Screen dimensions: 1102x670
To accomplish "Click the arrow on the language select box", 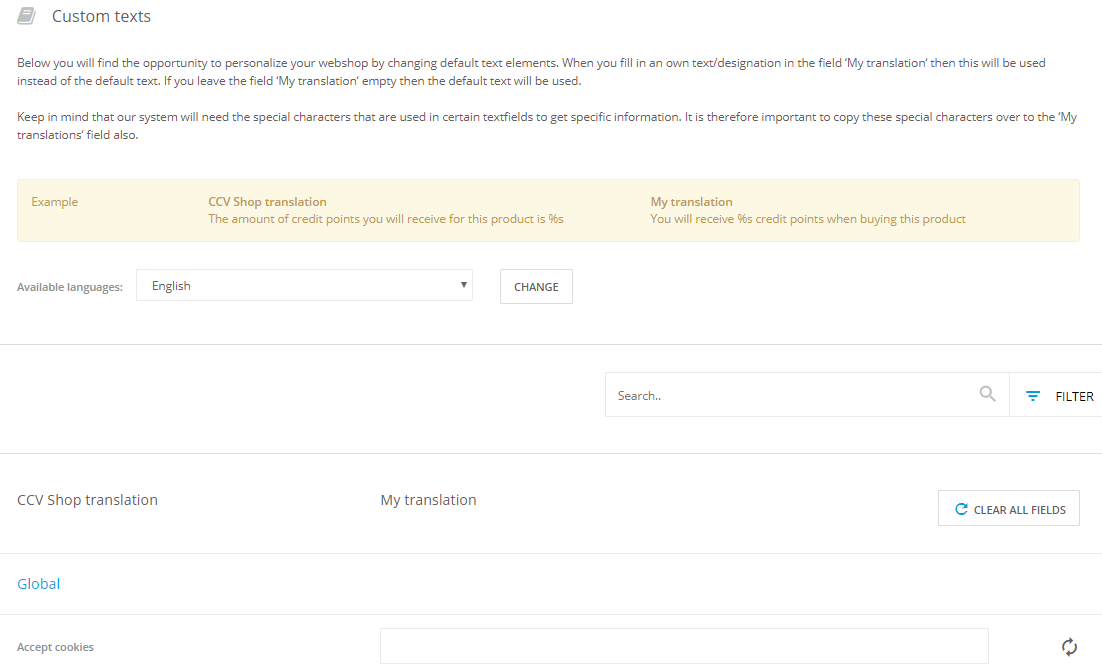I will coord(463,285).
